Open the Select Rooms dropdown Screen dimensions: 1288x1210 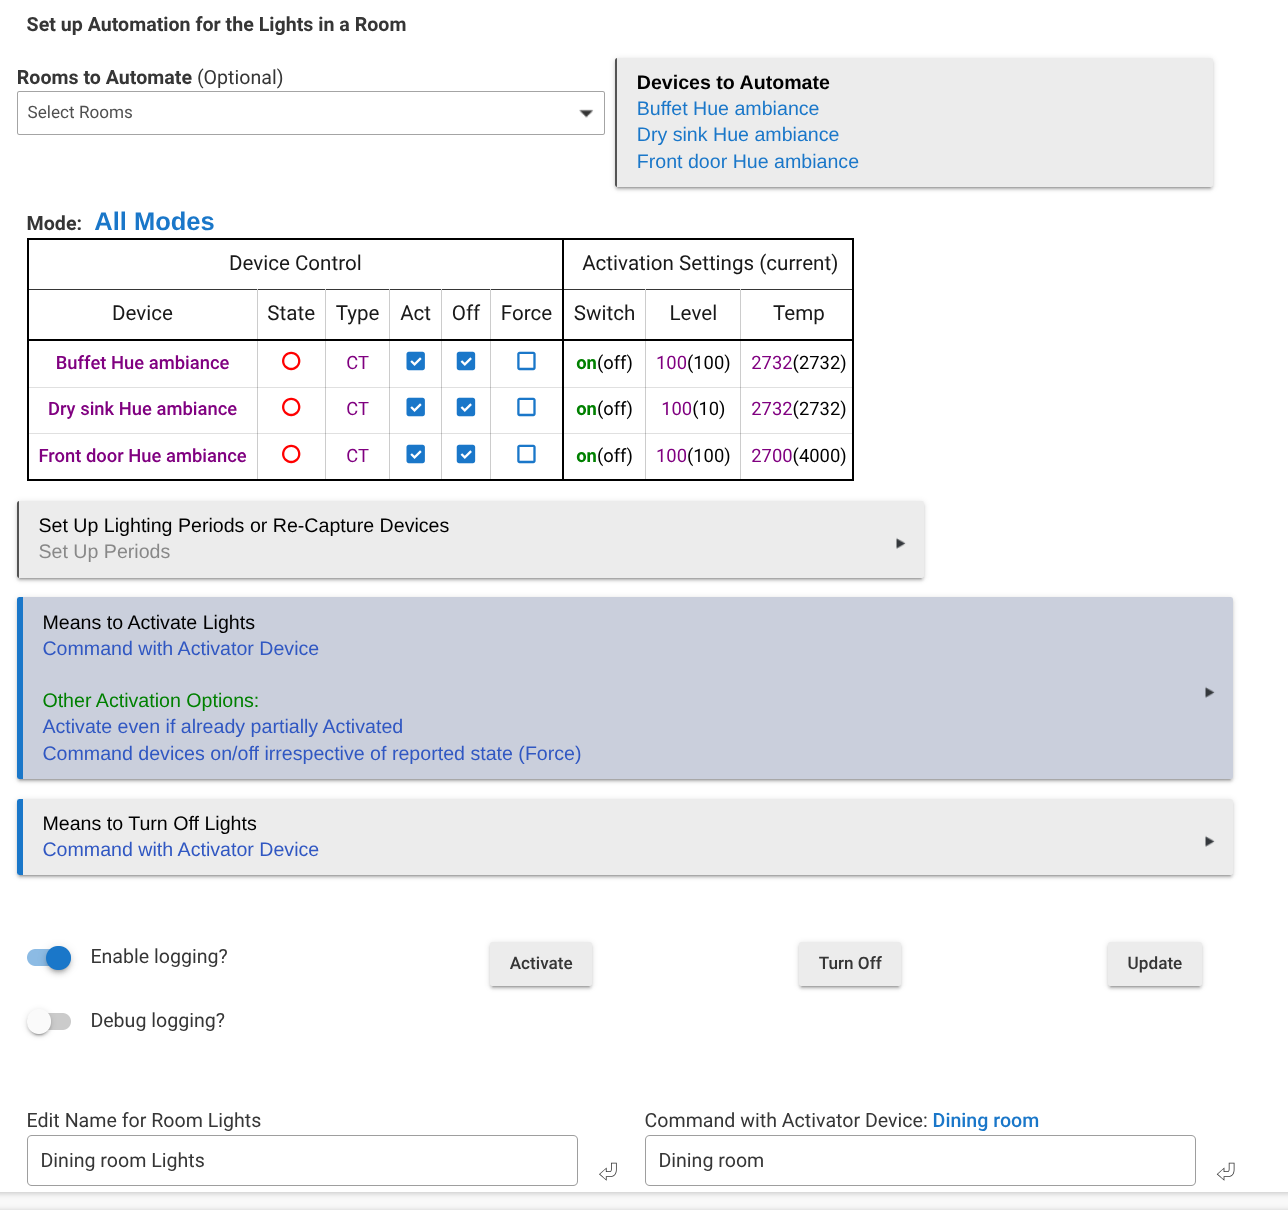pyautogui.click(x=311, y=113)
